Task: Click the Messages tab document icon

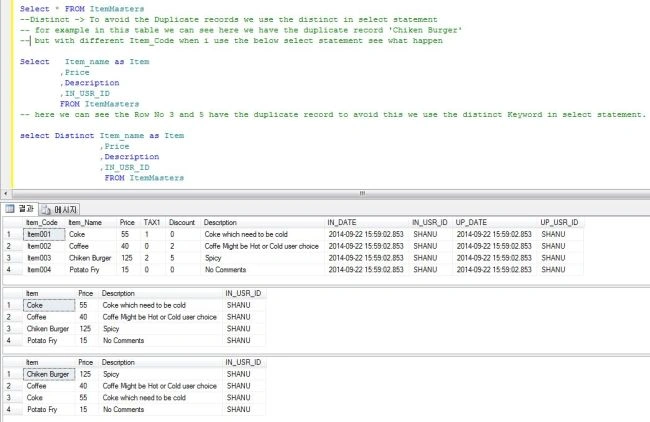Action: (46, 210)
